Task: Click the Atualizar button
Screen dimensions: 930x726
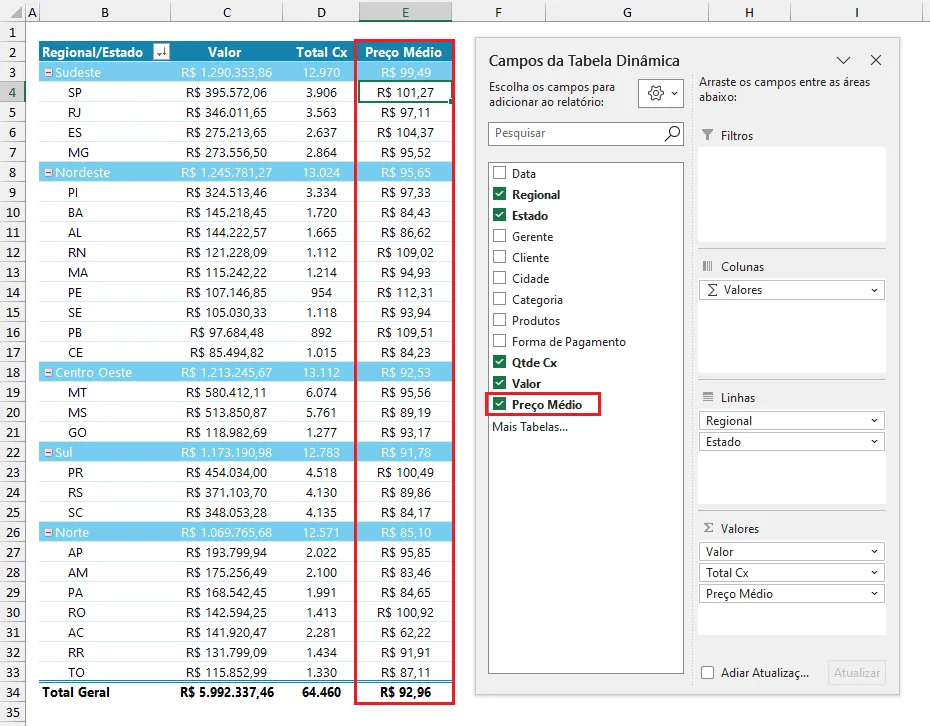Action: (x=856, y=673)
